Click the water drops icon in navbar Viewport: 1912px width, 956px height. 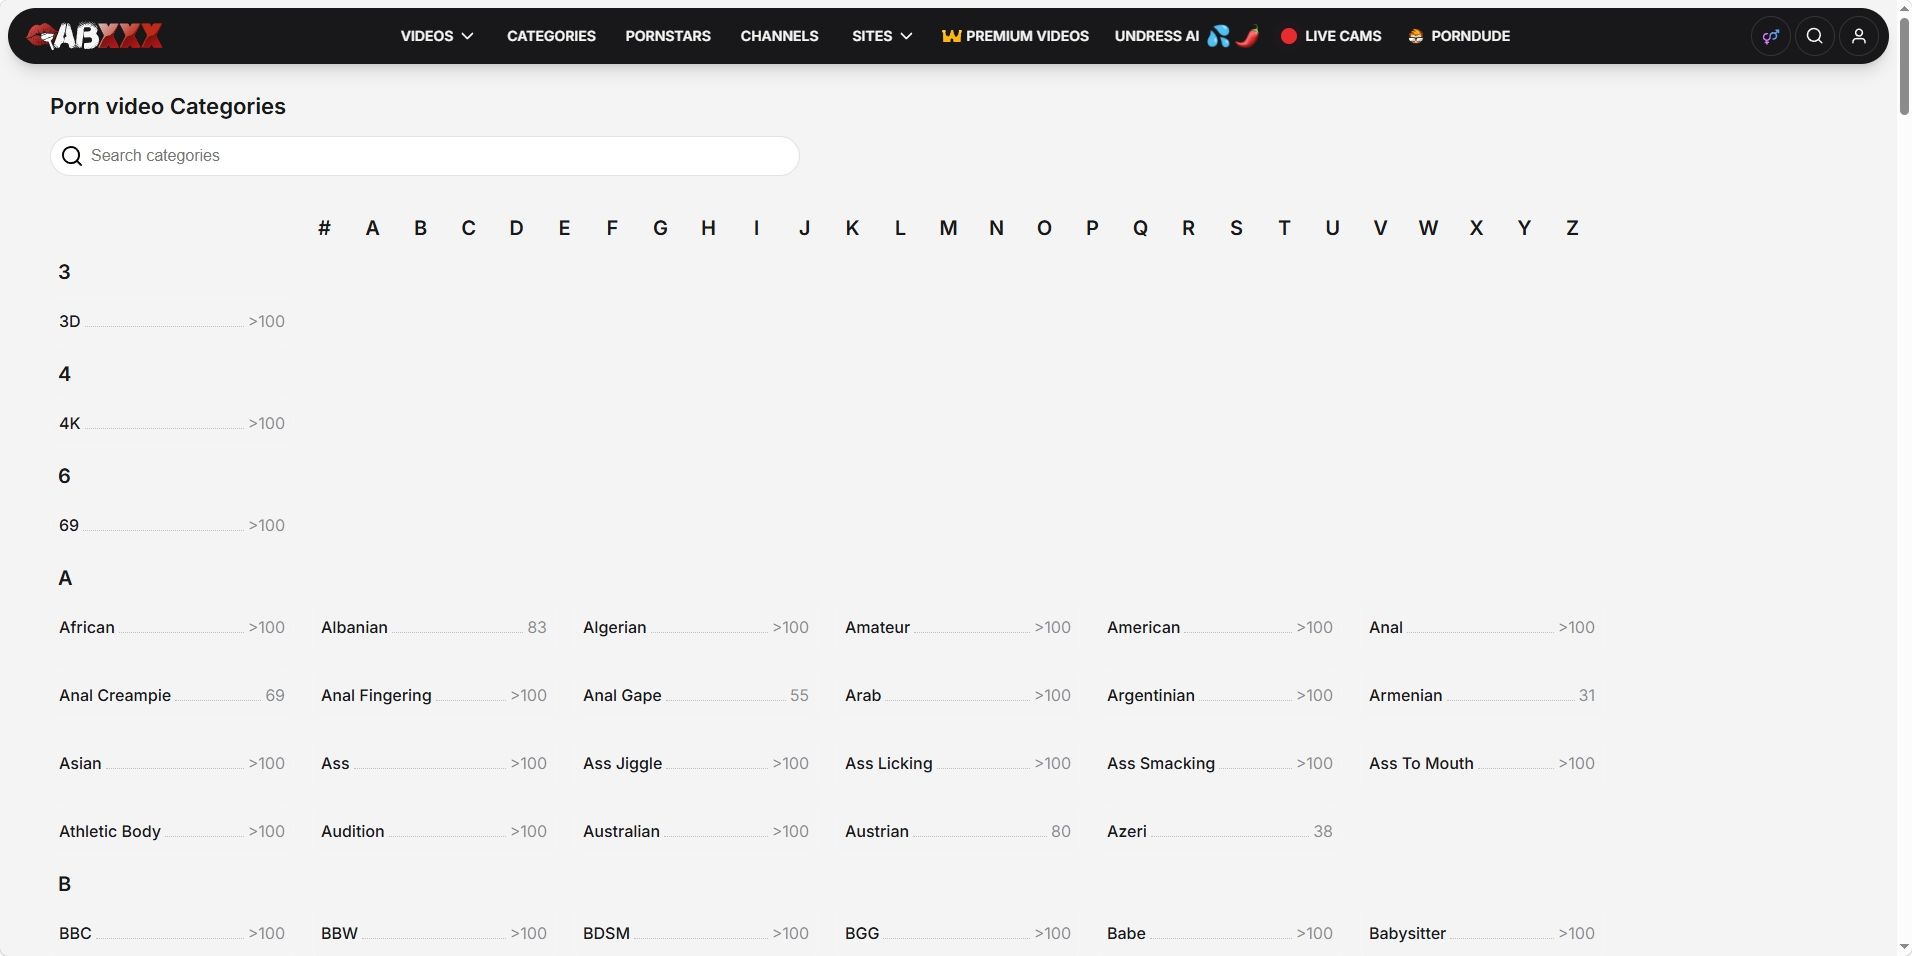[1218, 36]
